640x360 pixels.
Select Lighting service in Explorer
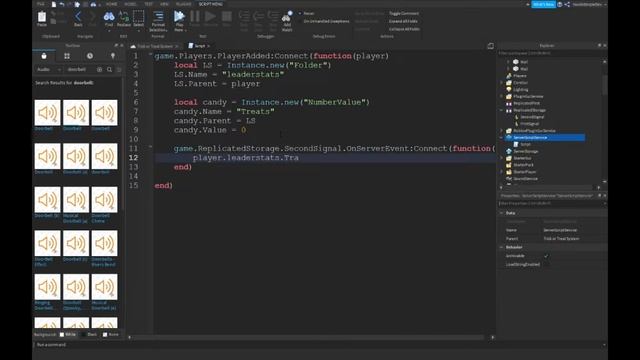[520, 89]
